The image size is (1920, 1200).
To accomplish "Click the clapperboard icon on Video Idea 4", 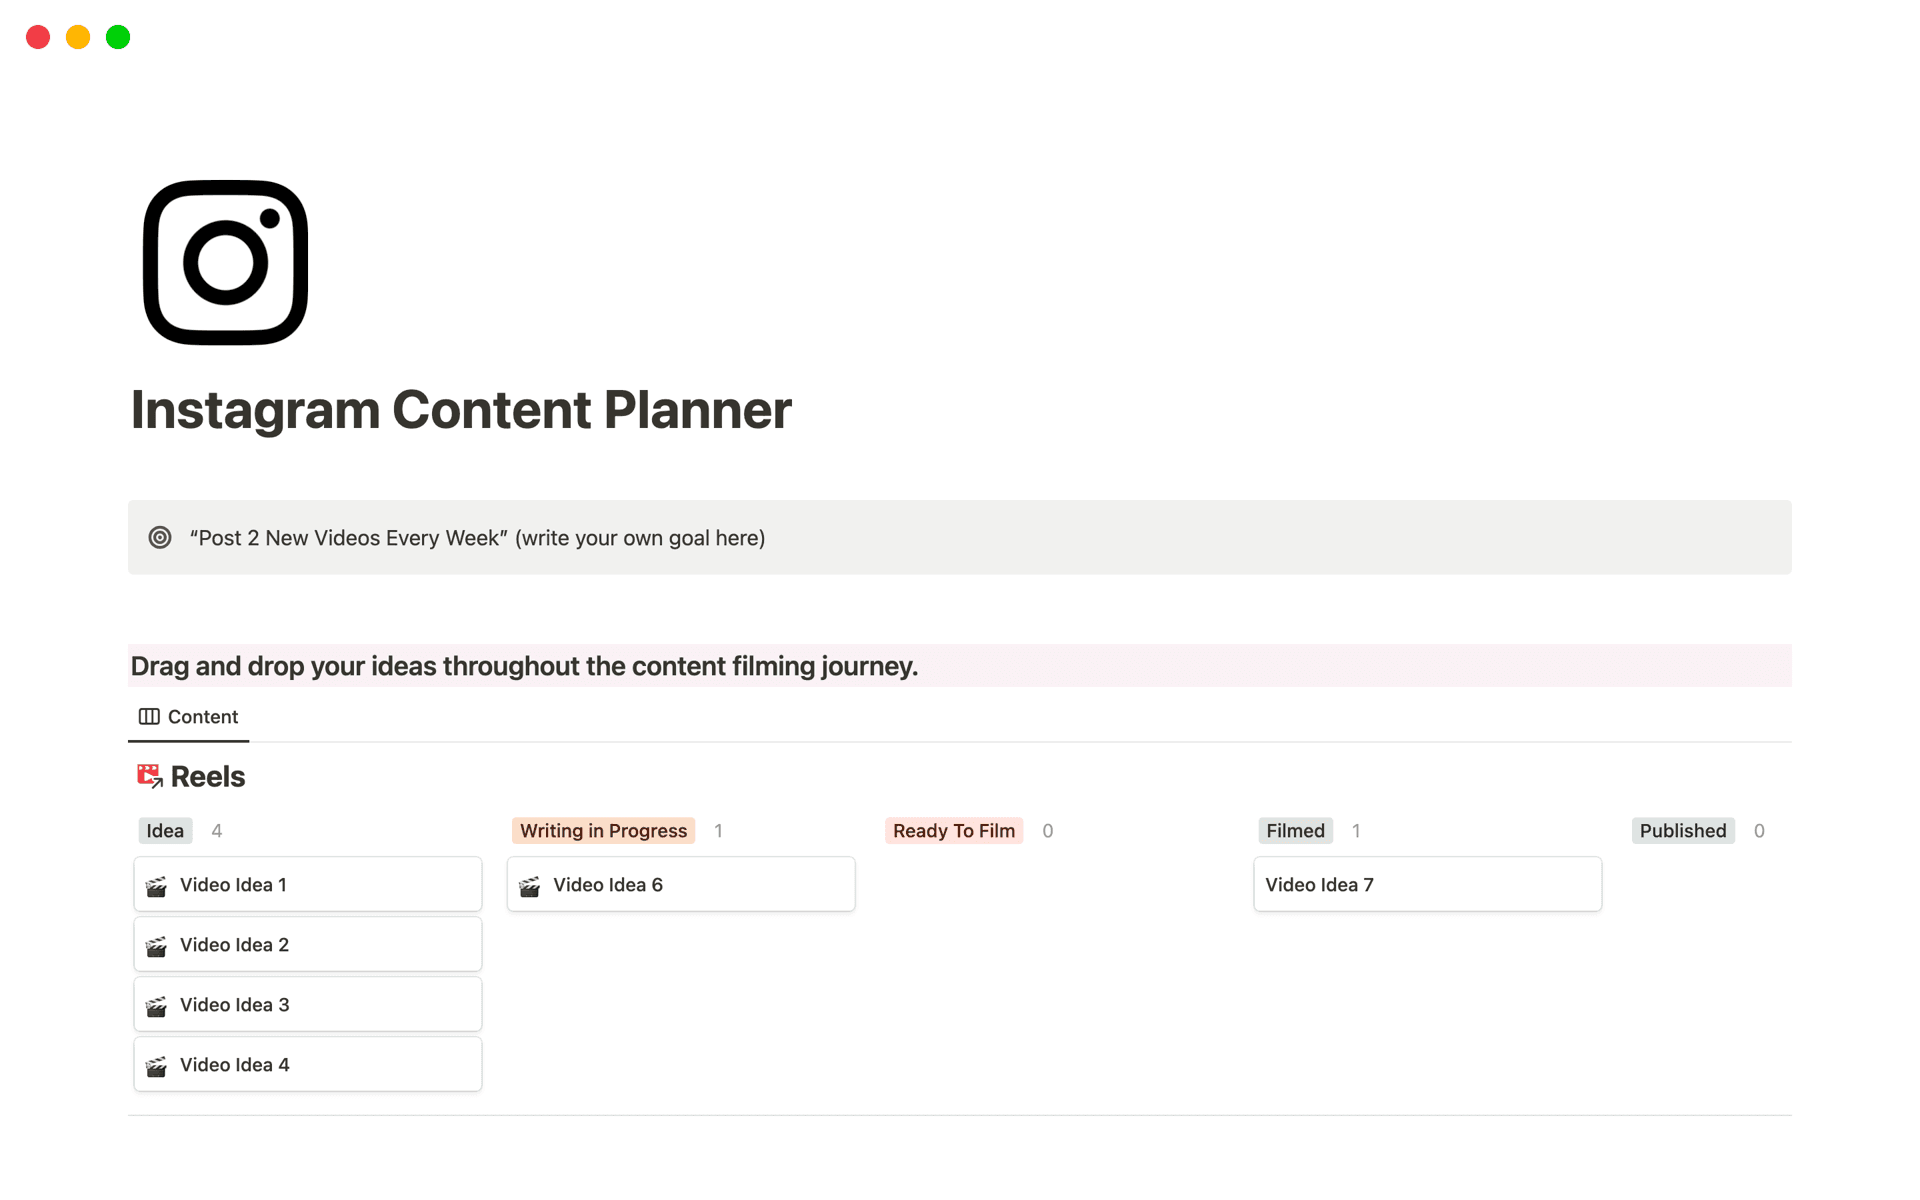I will point(157,1064).
